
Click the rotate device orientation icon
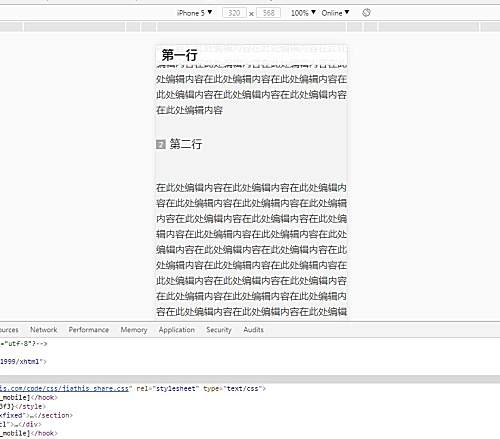366,13
